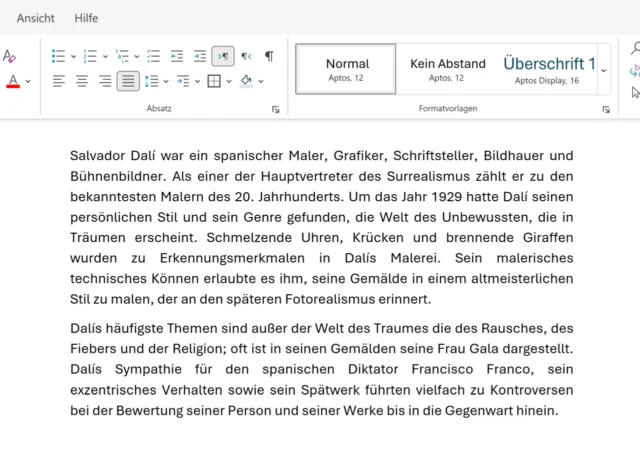Center the paragraph text

(x=82, y=81)
